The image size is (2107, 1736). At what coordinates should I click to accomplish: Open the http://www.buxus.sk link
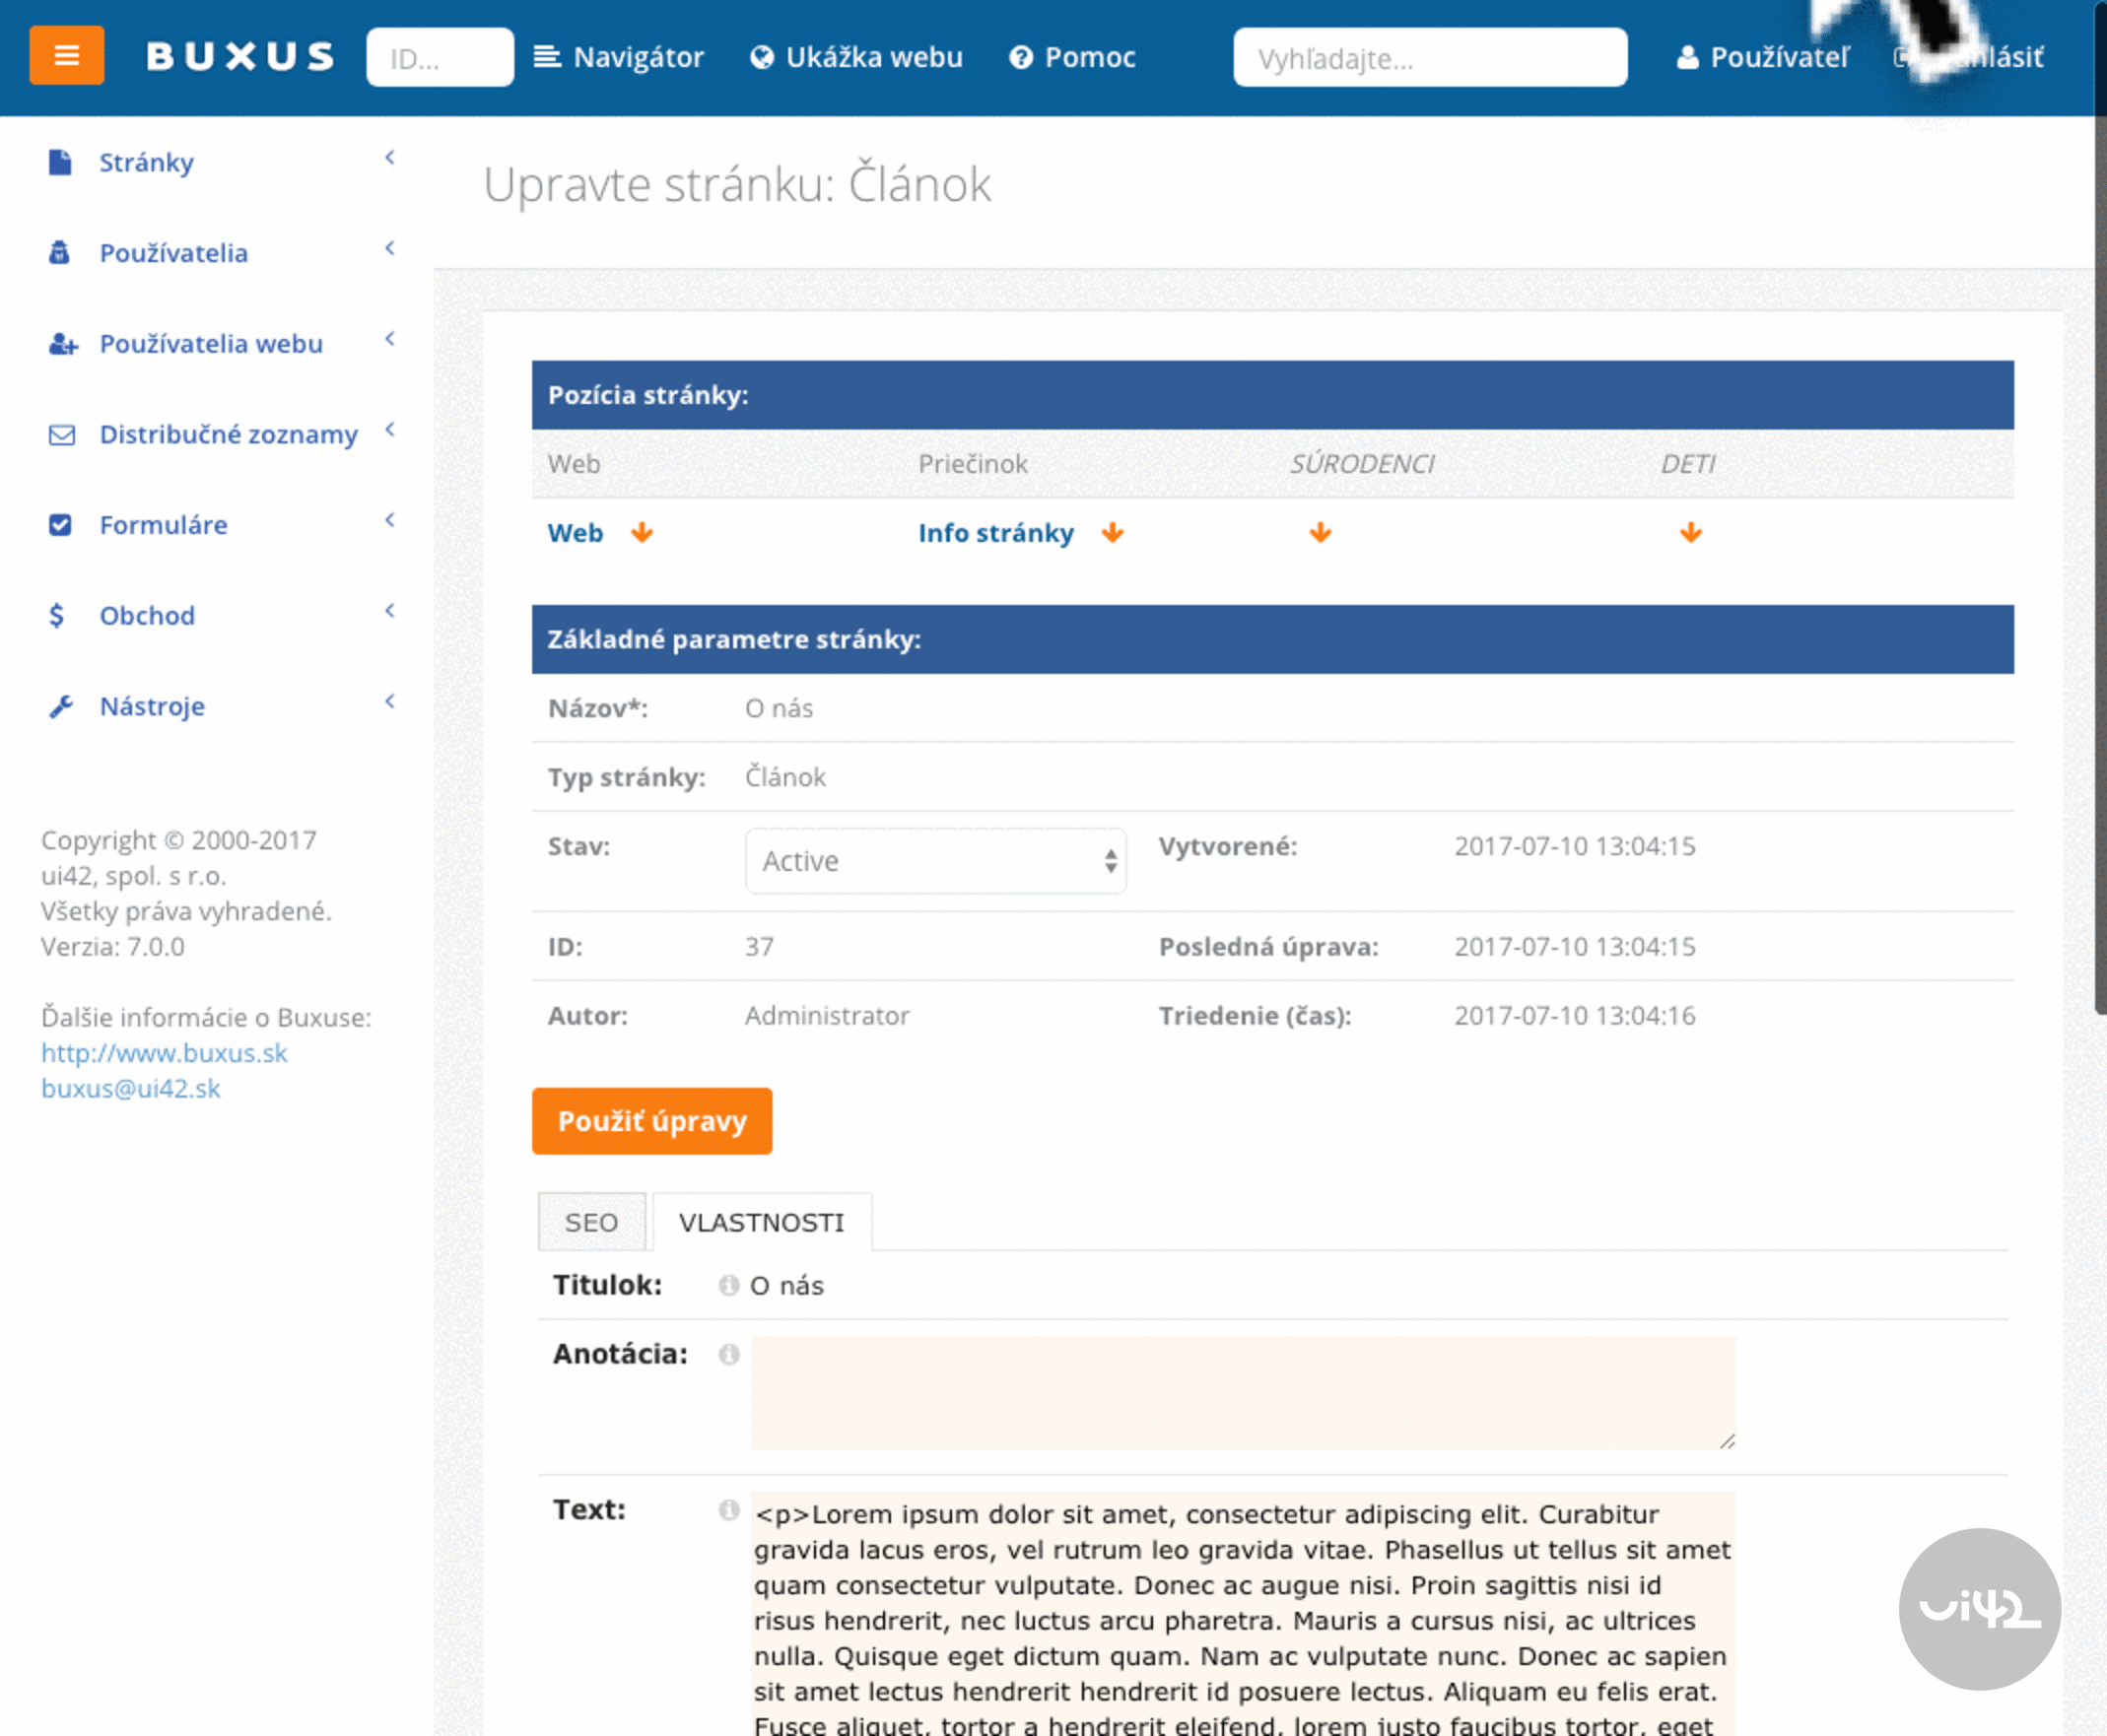(x=164, y=1052)
